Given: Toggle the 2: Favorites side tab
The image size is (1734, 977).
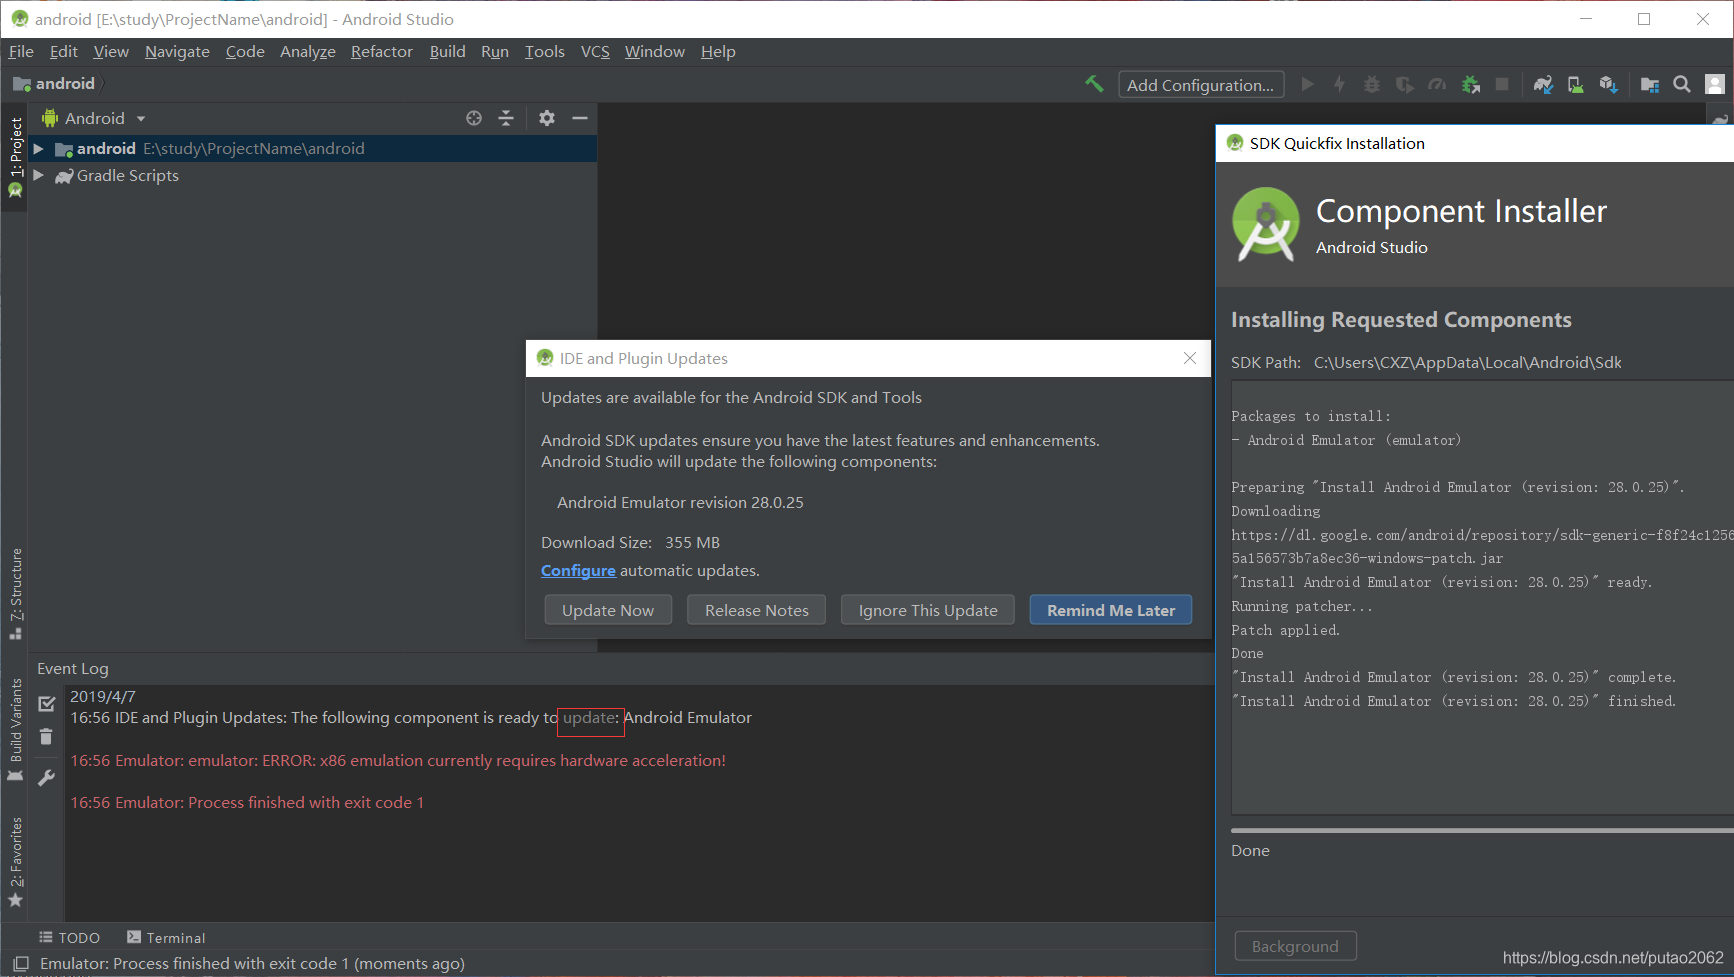Looking at the screenshot, I should 15,862.
